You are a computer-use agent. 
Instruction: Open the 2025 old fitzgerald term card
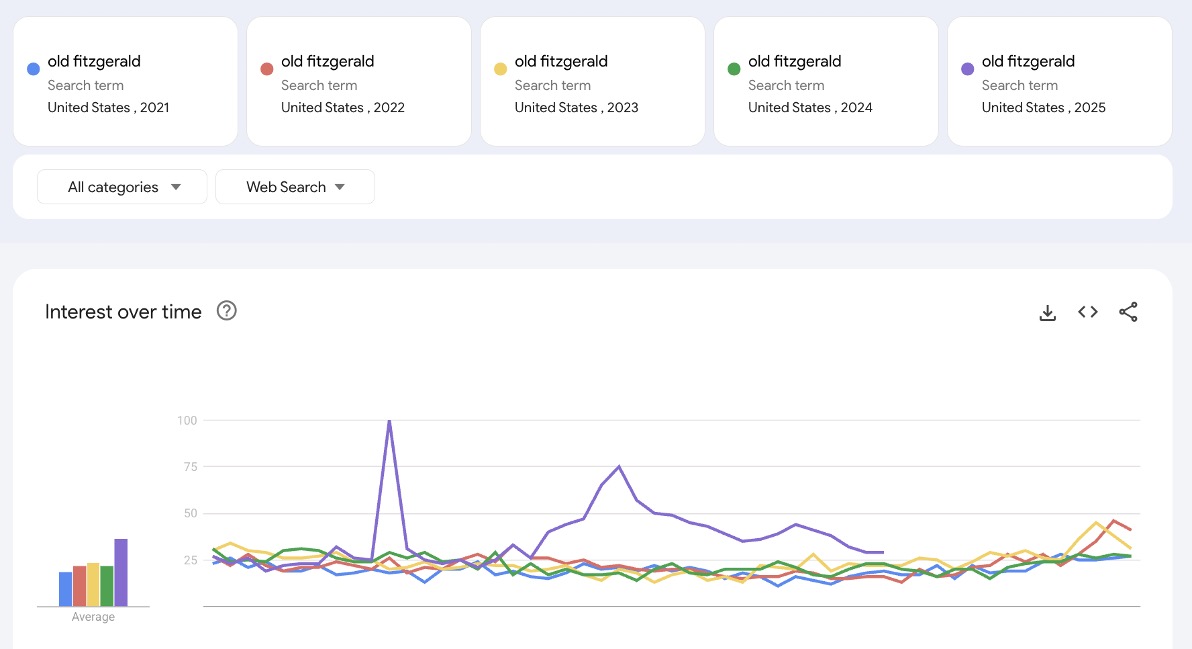click(1059, 82)
